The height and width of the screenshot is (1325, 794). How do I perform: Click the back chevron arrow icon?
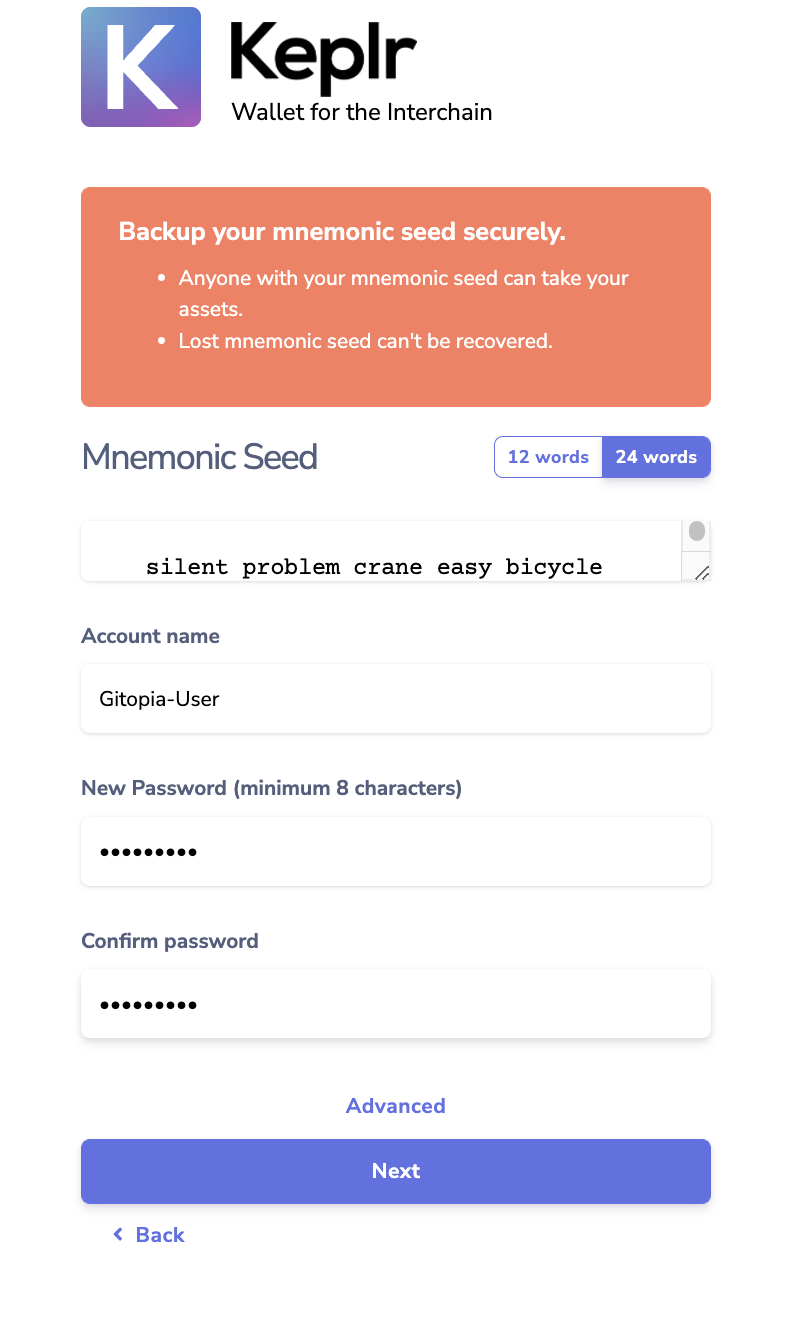[118, 1235]
